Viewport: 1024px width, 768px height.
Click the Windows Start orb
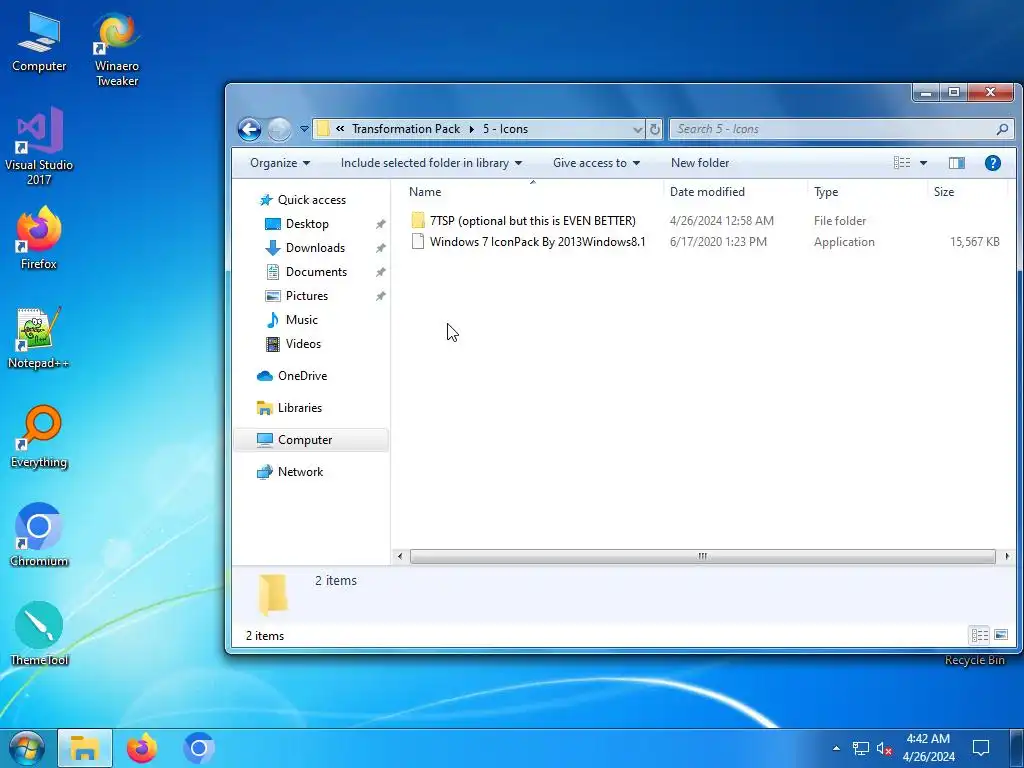pyautogui.click(x=26, y=748)
